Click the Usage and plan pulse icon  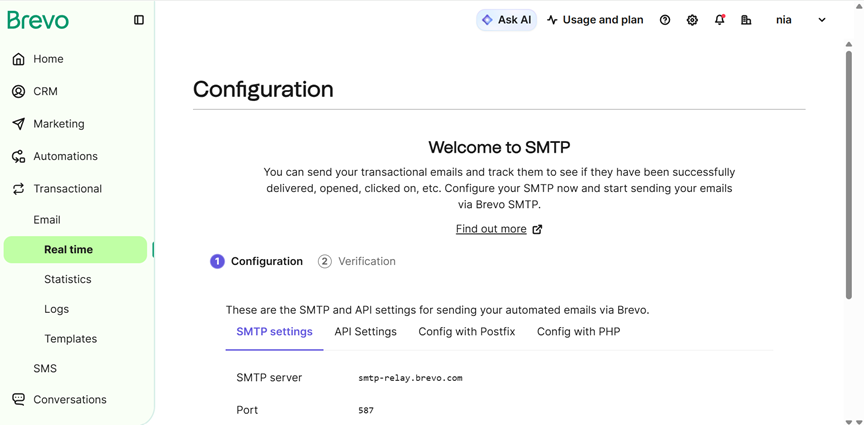point(552,20)
